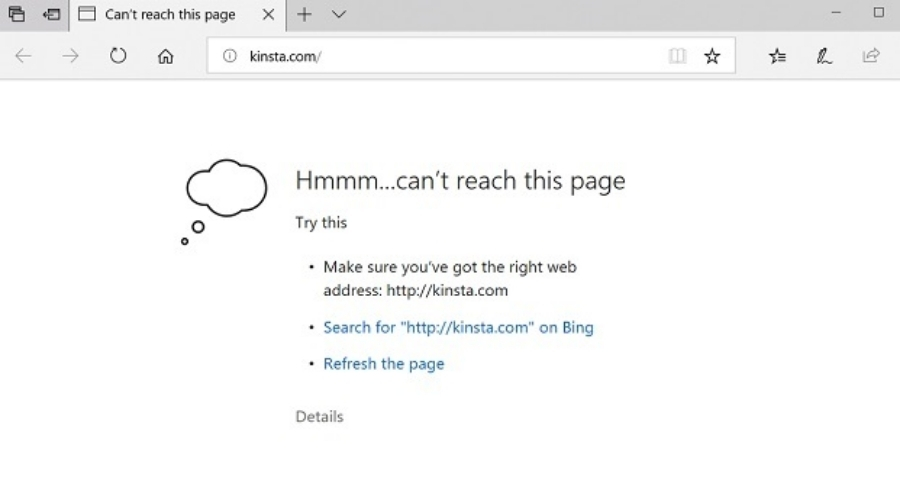Set these tabs aside

point(50,14)
